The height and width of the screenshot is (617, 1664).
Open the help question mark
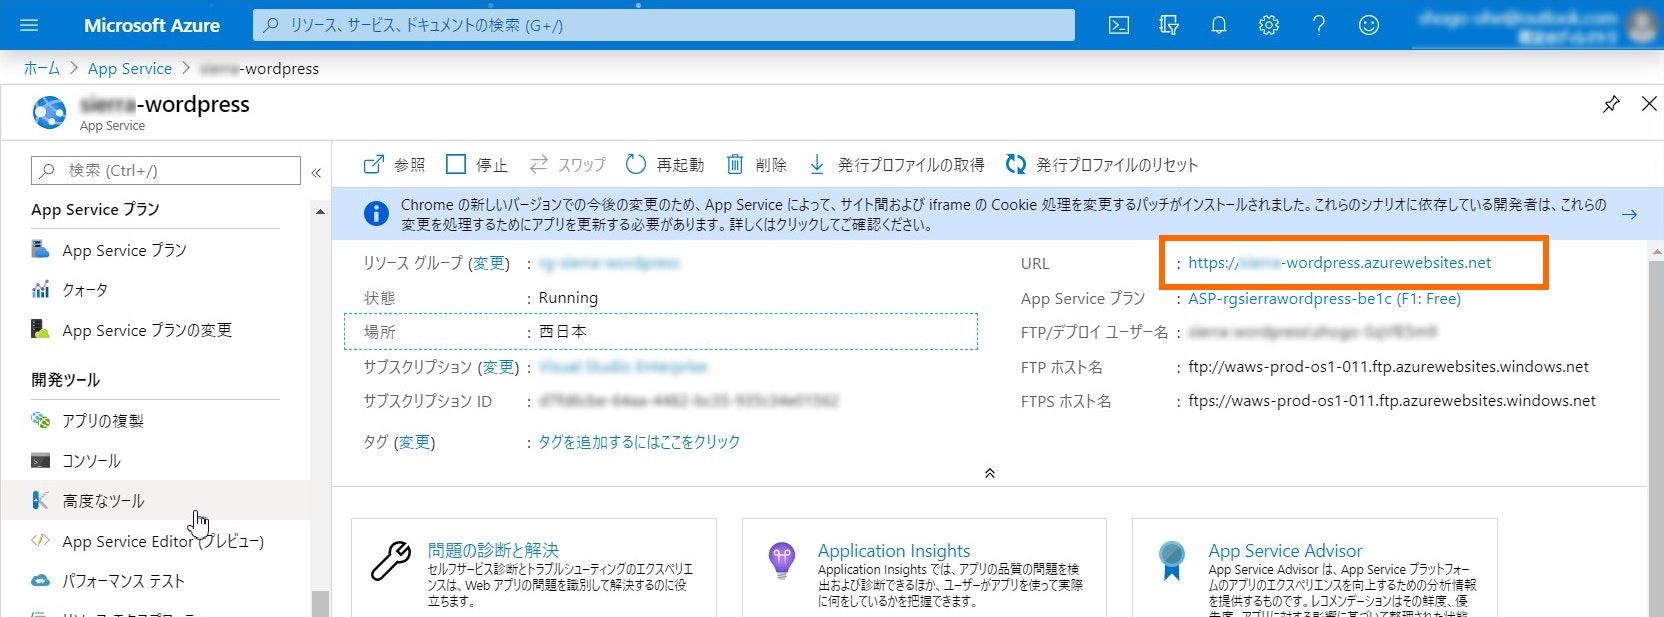[x=1319, y=25]
